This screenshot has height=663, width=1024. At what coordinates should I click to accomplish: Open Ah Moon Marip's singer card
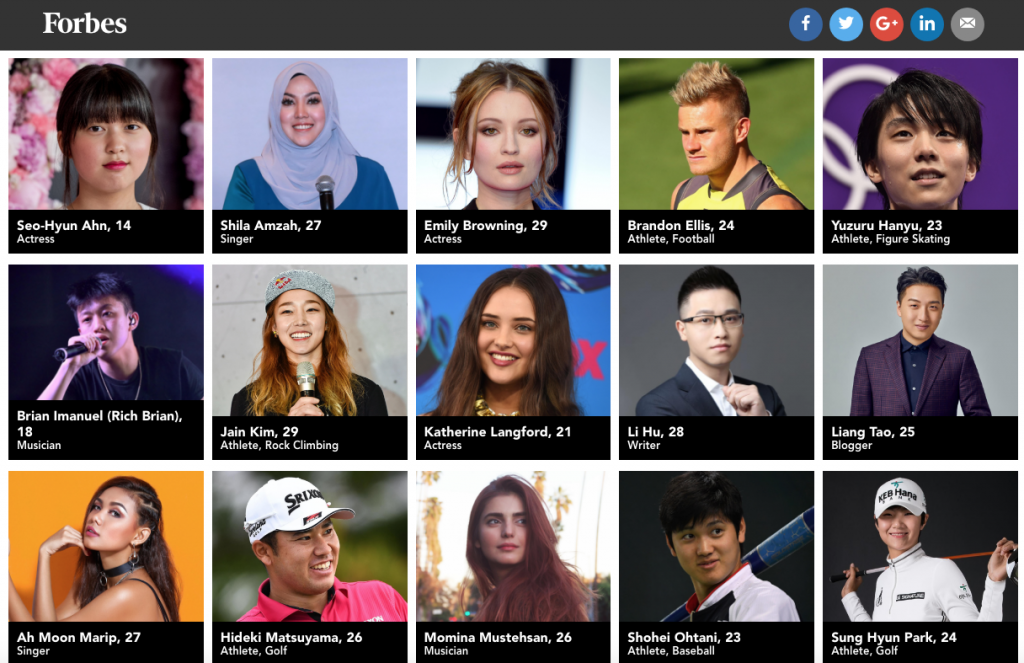(x=106, y=567)
